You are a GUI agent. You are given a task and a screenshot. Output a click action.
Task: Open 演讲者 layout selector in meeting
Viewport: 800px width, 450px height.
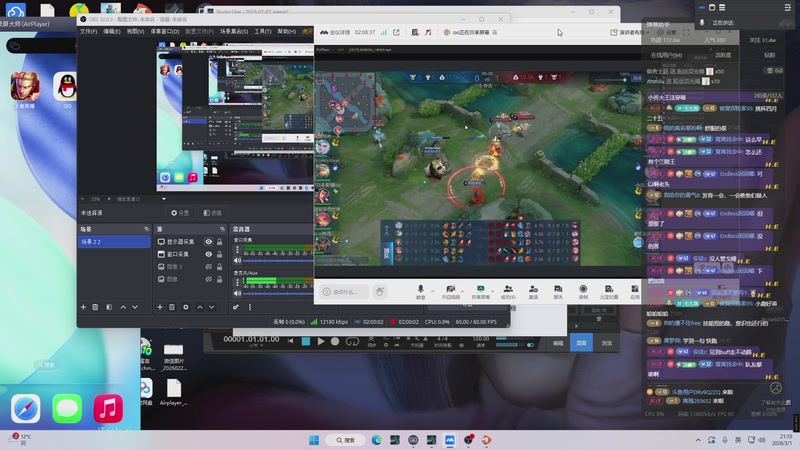click(629, 32)
